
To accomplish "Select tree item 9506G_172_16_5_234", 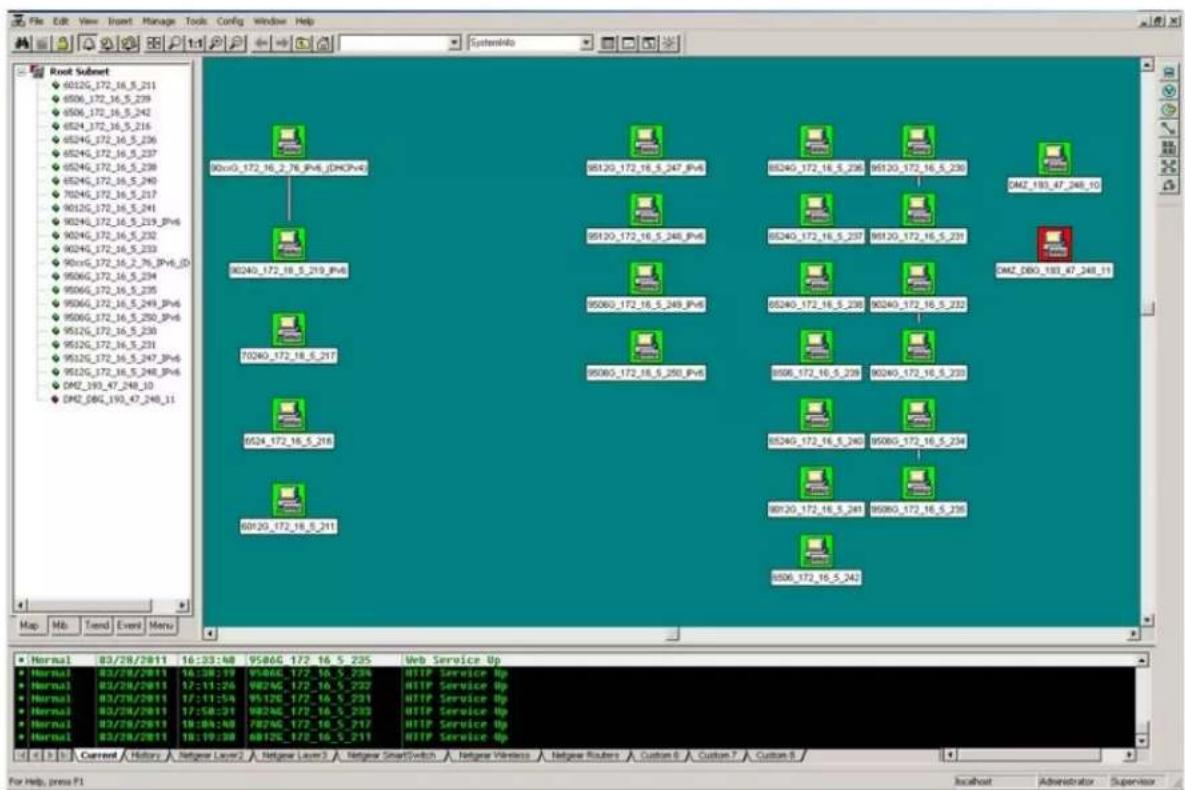I will click(x=110, y=276).
